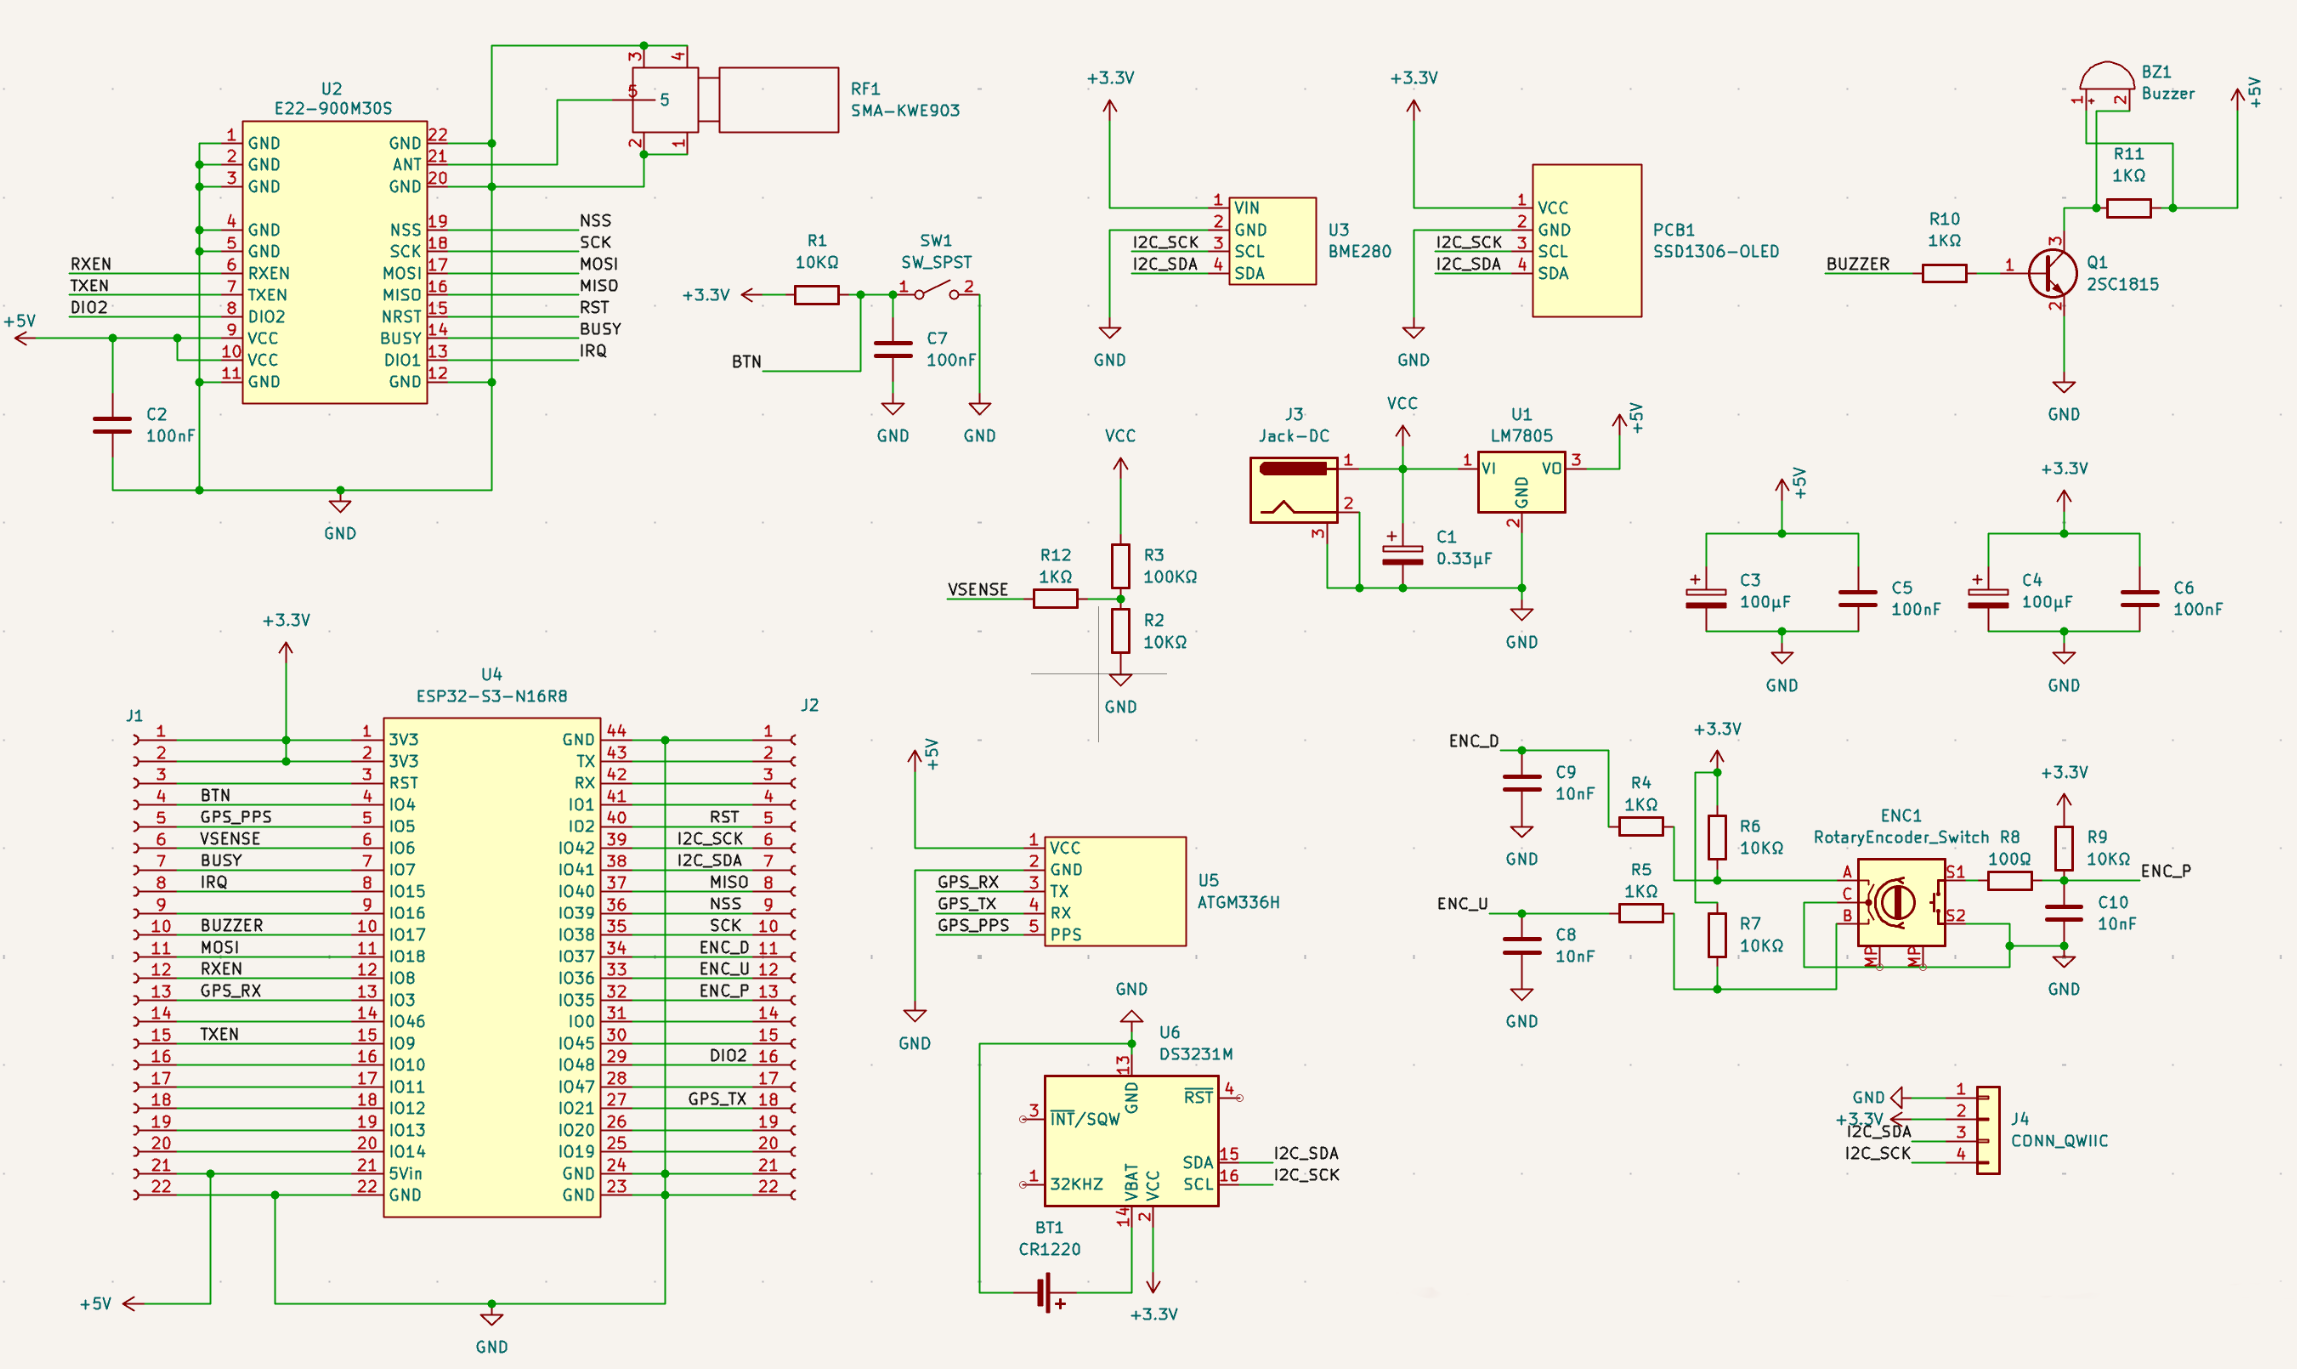Click the BME280 sensor symbol U3
Screen dimensions: 2297x1369
[1270, 240]
